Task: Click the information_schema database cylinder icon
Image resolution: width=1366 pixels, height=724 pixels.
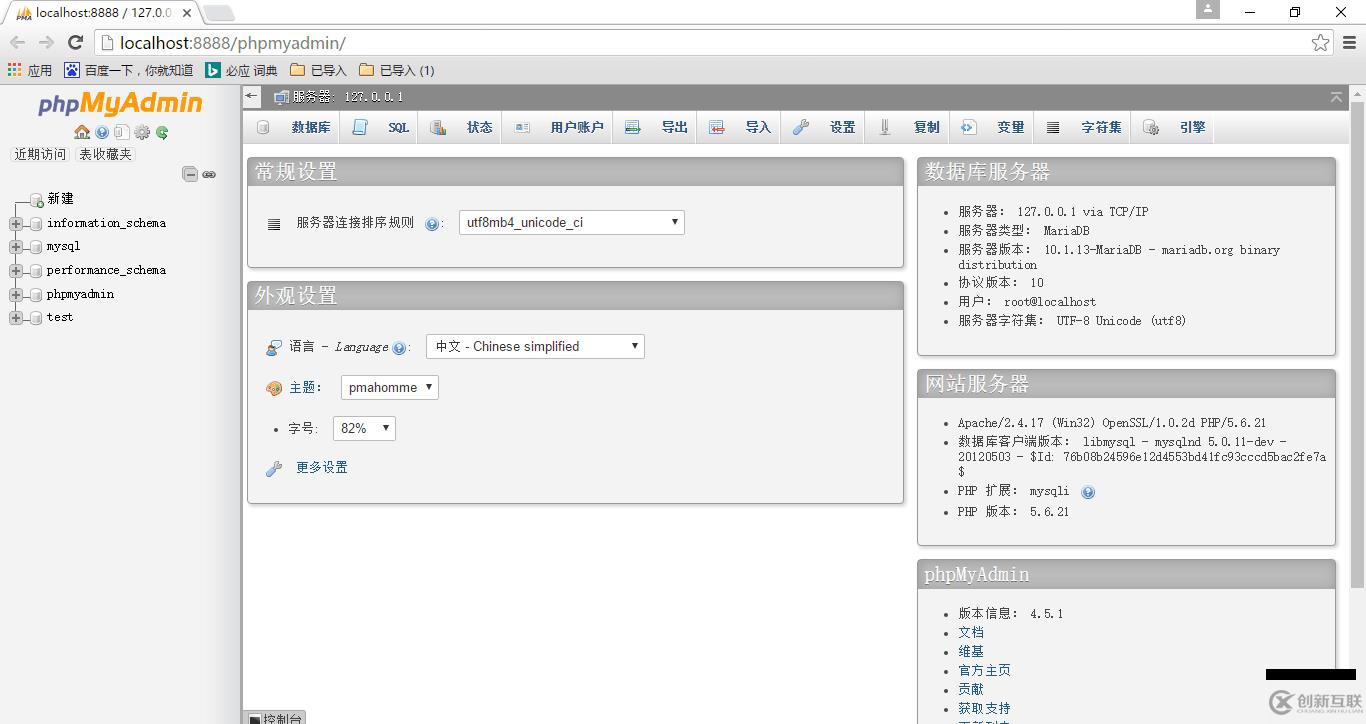Action: tap(36, 224)
